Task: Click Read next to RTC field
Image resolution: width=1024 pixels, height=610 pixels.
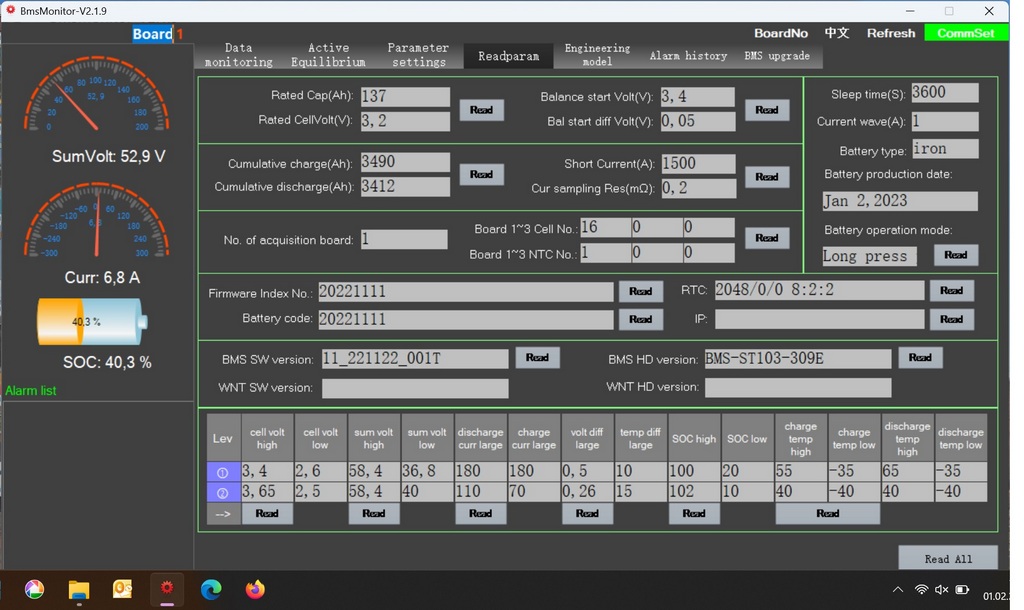Action: click(951, 291)
